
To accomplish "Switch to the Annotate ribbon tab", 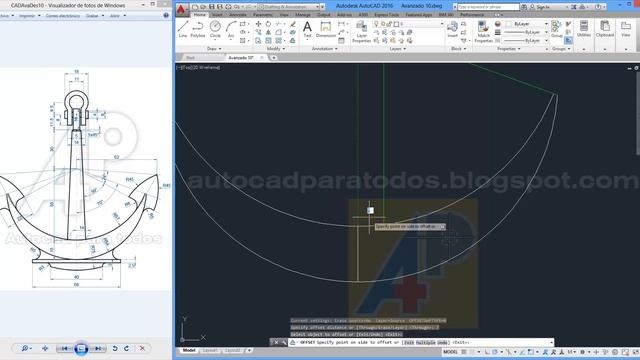I will tap(238, 15).
